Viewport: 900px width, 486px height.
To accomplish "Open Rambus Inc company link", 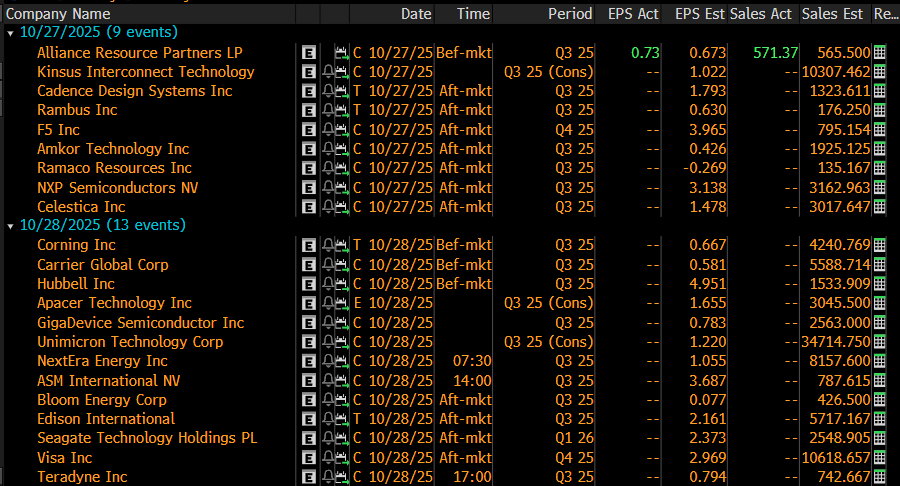I will tap(77, 110).
